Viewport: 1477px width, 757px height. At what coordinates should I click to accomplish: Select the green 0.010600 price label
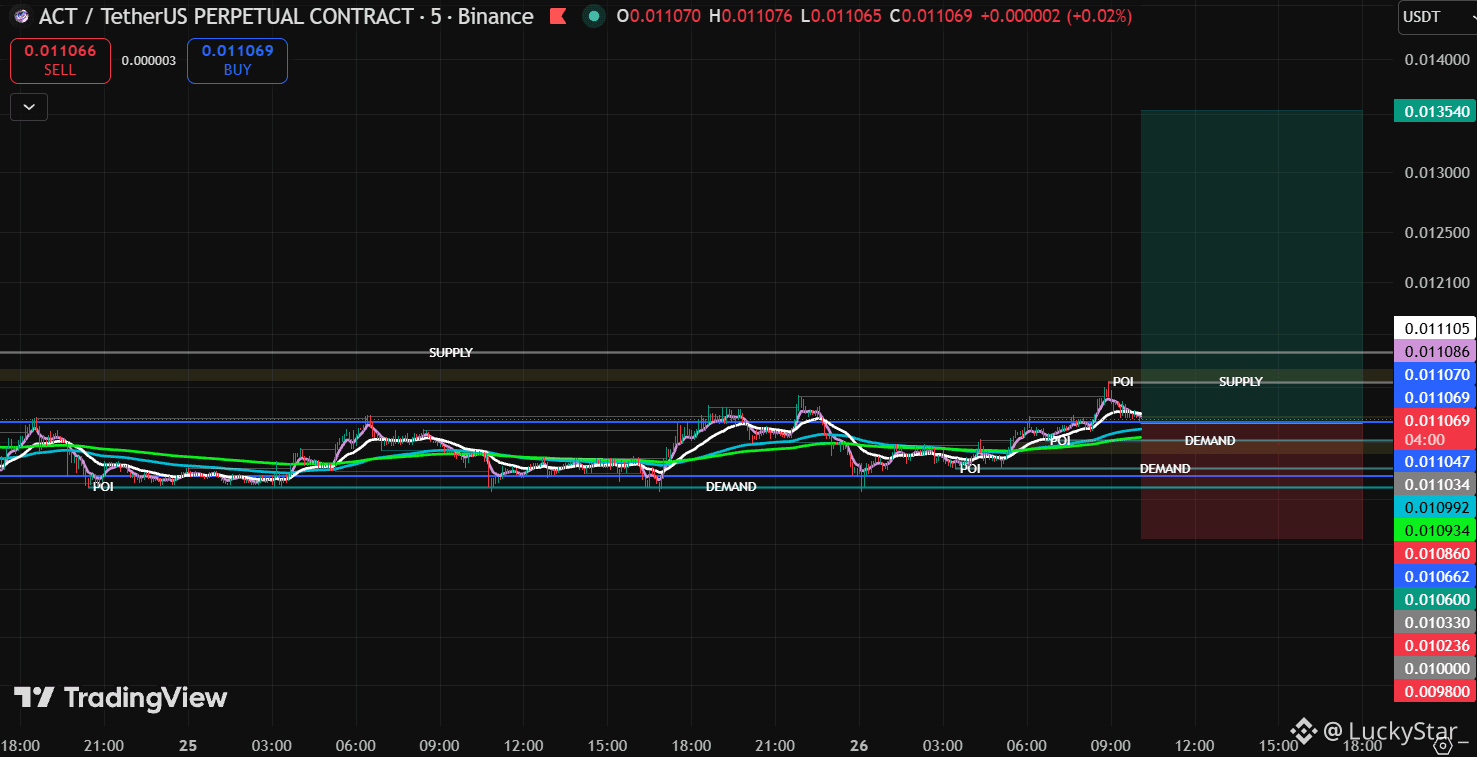tap(1435, 599)
